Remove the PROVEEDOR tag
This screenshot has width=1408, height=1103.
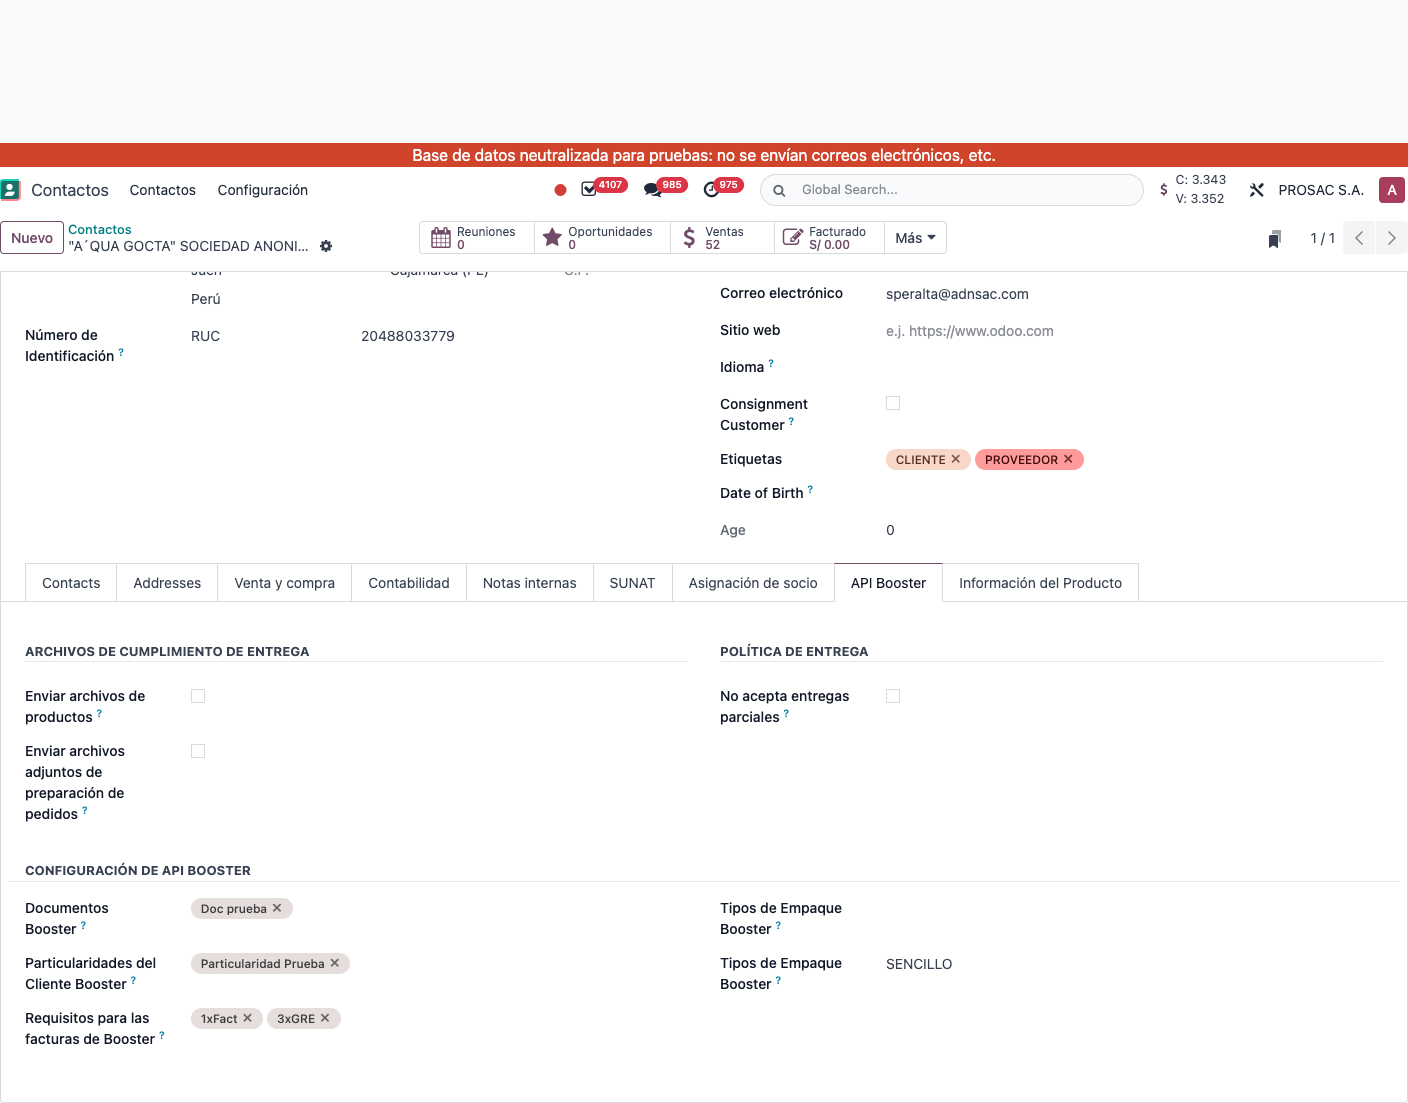pos(1068,459)
